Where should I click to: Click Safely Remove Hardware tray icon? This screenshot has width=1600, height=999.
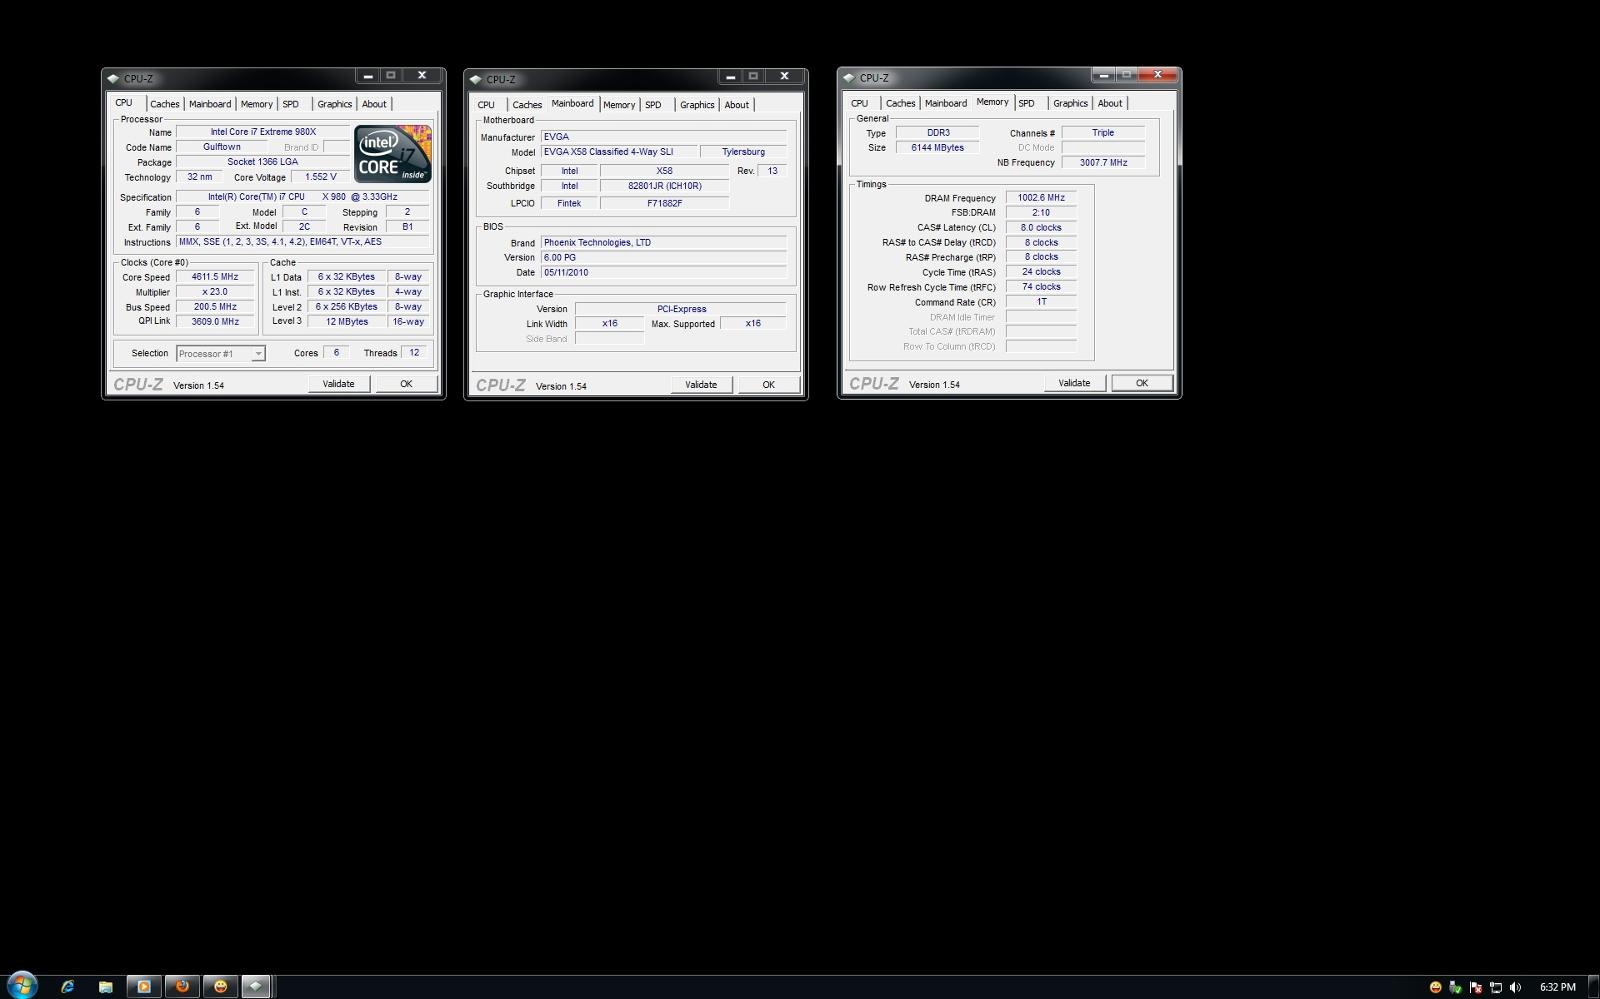(1456, 987)
